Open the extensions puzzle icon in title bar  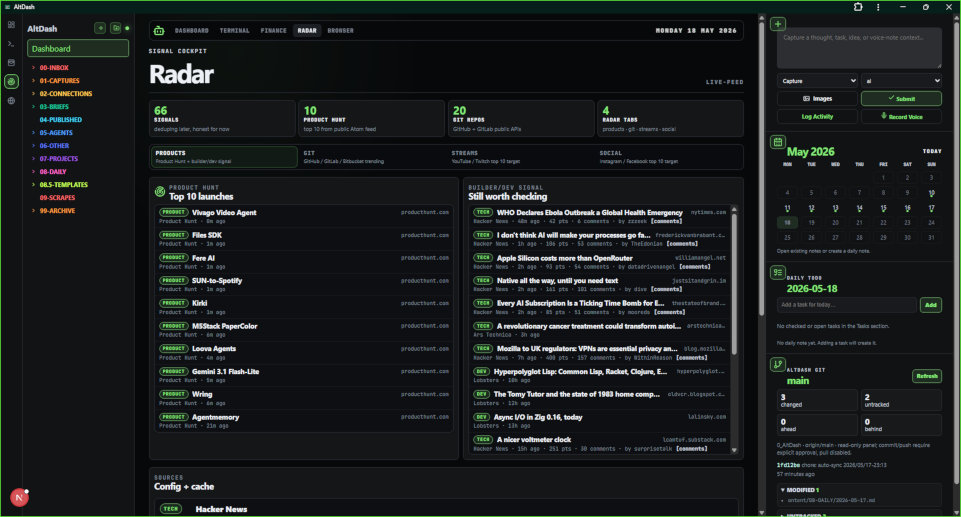[x=858, y=7]
